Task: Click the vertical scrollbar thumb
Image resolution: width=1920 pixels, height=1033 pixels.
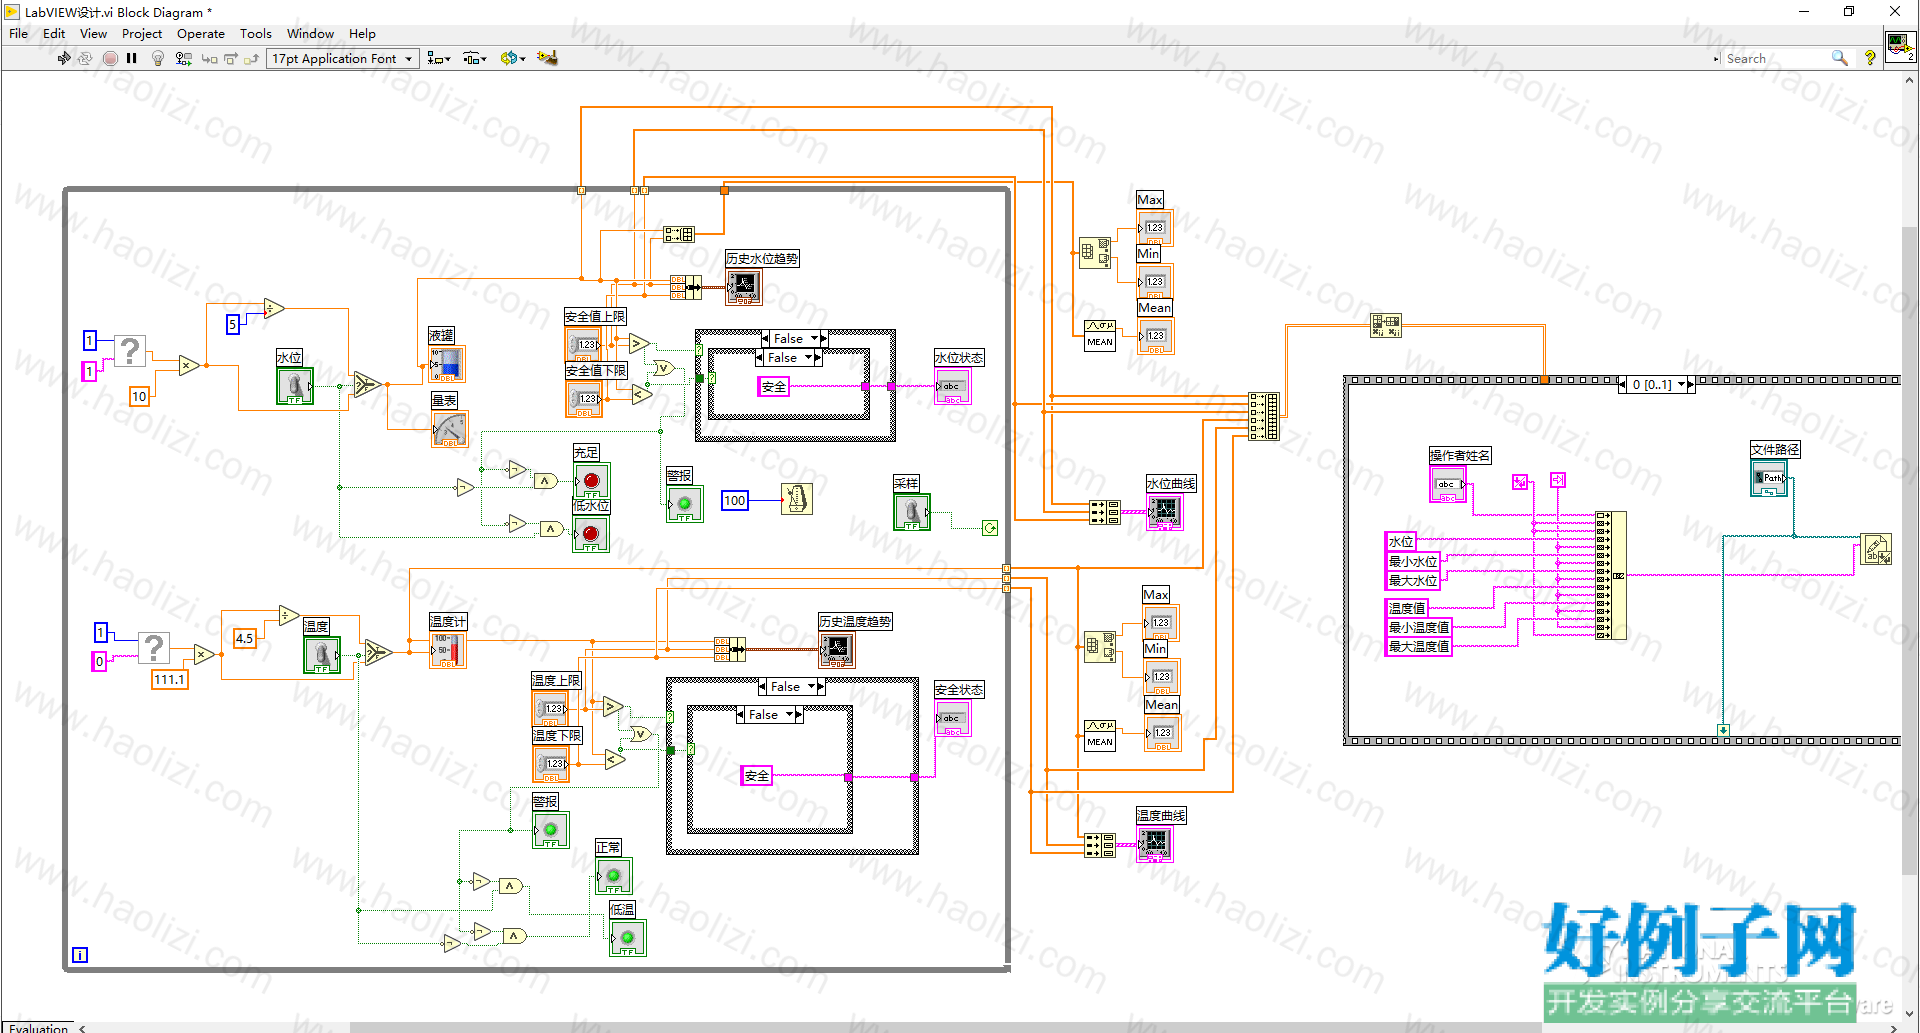Action: [x=1910, y=550]
